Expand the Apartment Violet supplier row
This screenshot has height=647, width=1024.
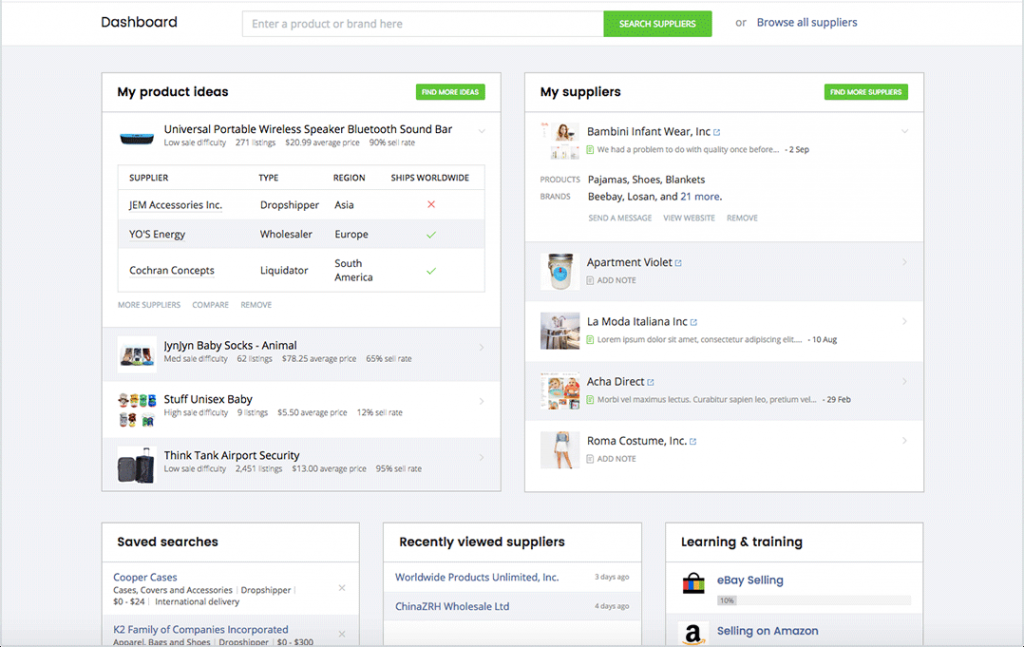click(904, 262)
